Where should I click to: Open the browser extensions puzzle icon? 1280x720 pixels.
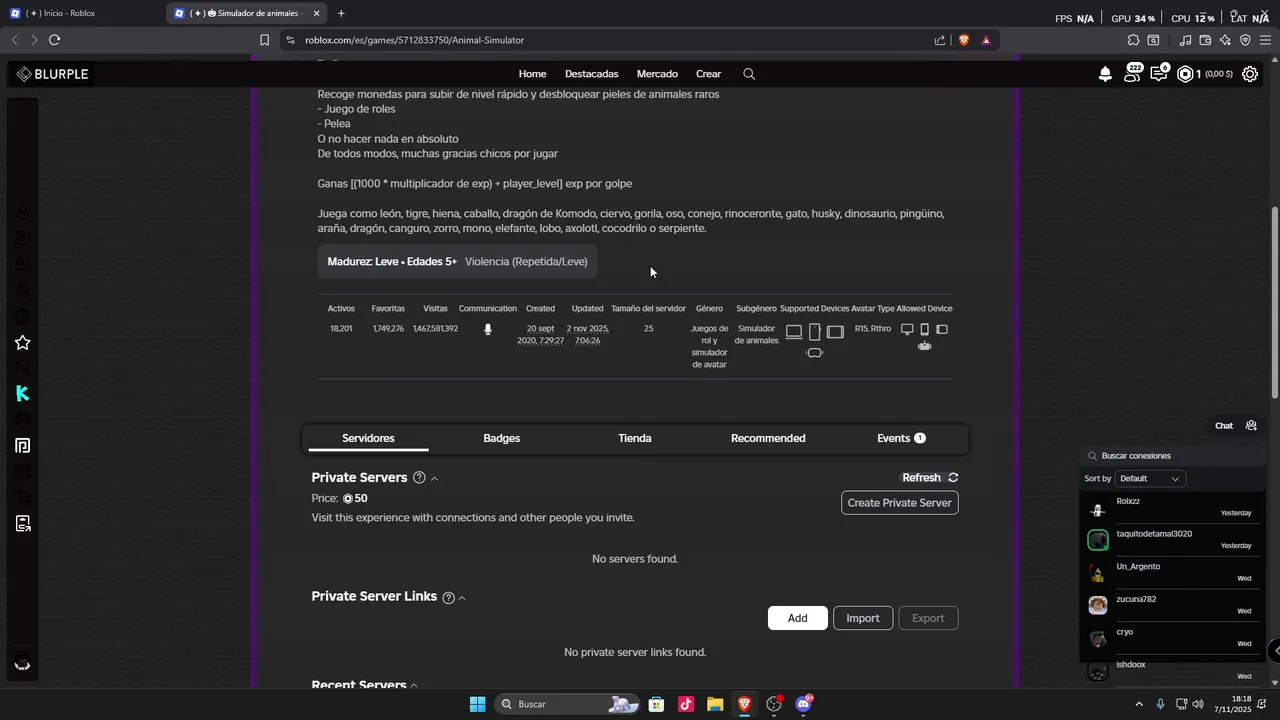pos(1133,40)
